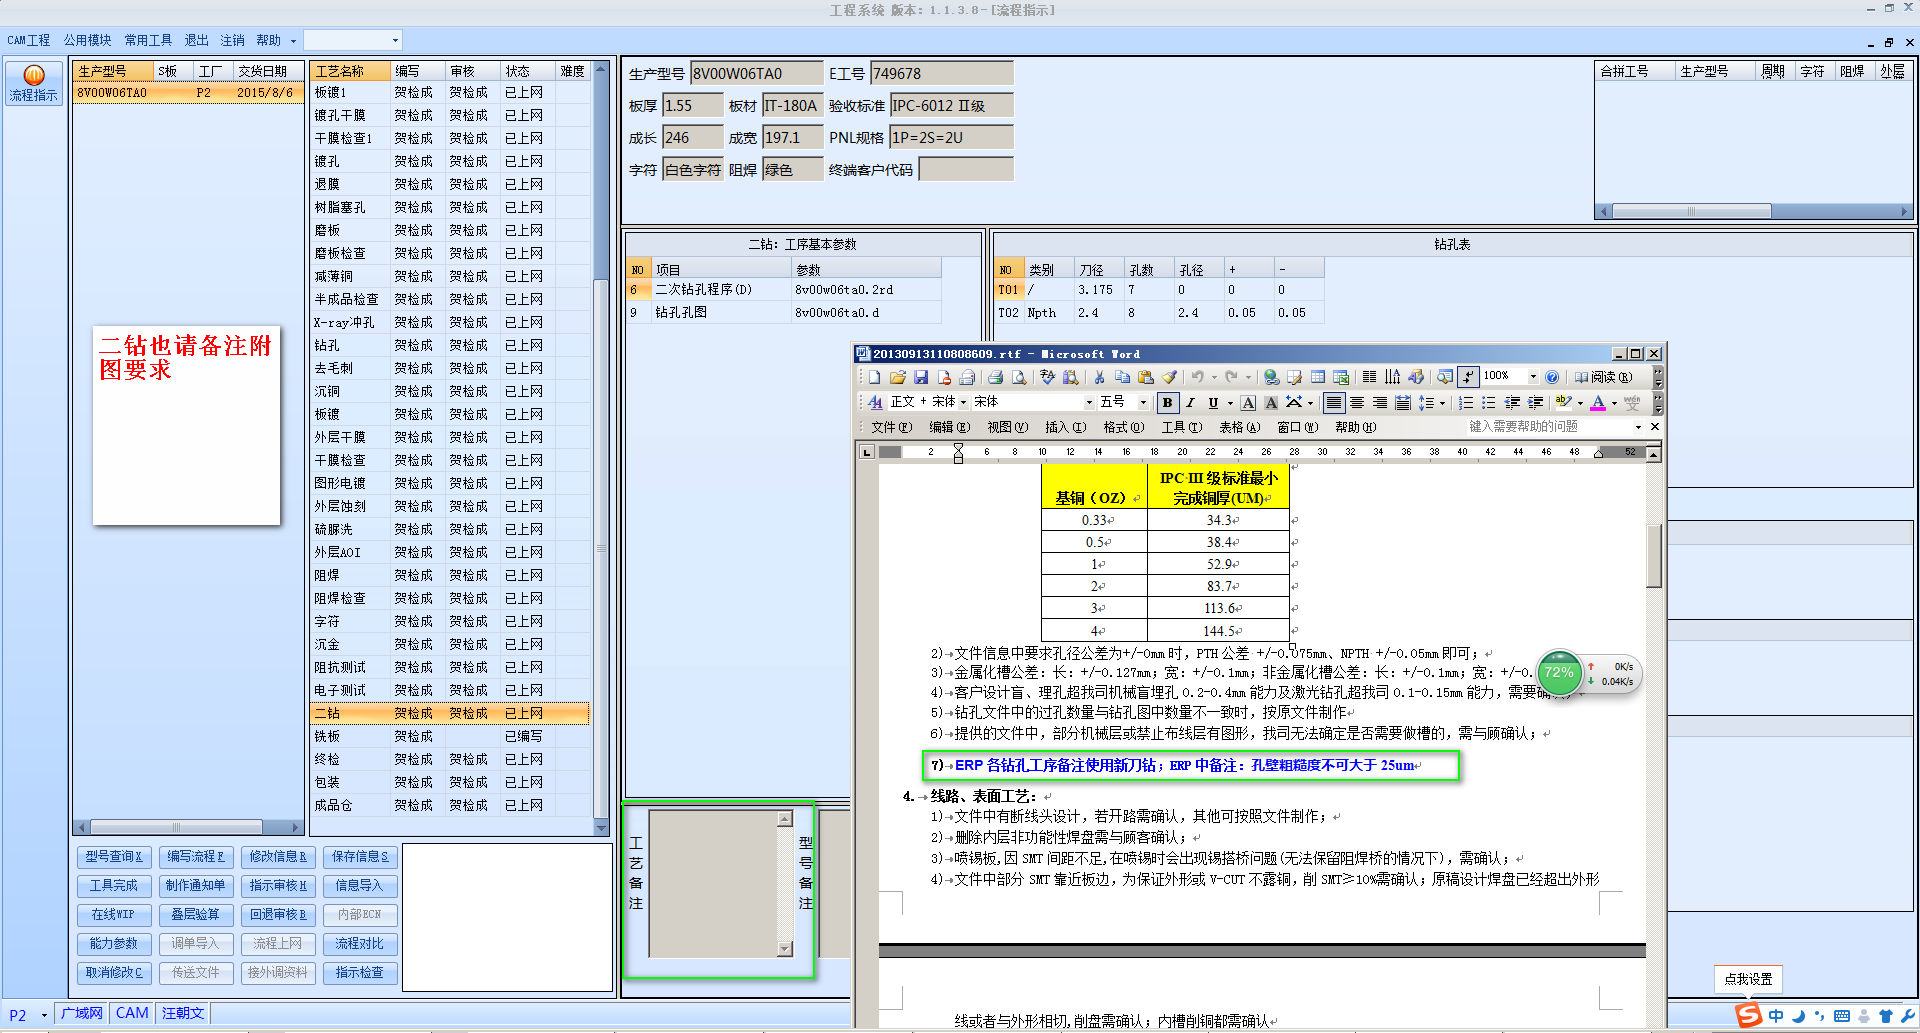The height and width of the screenshot is (1033, 1920).
Task: Open the Styles and Formatting pane icon
Action: point(875,402)
